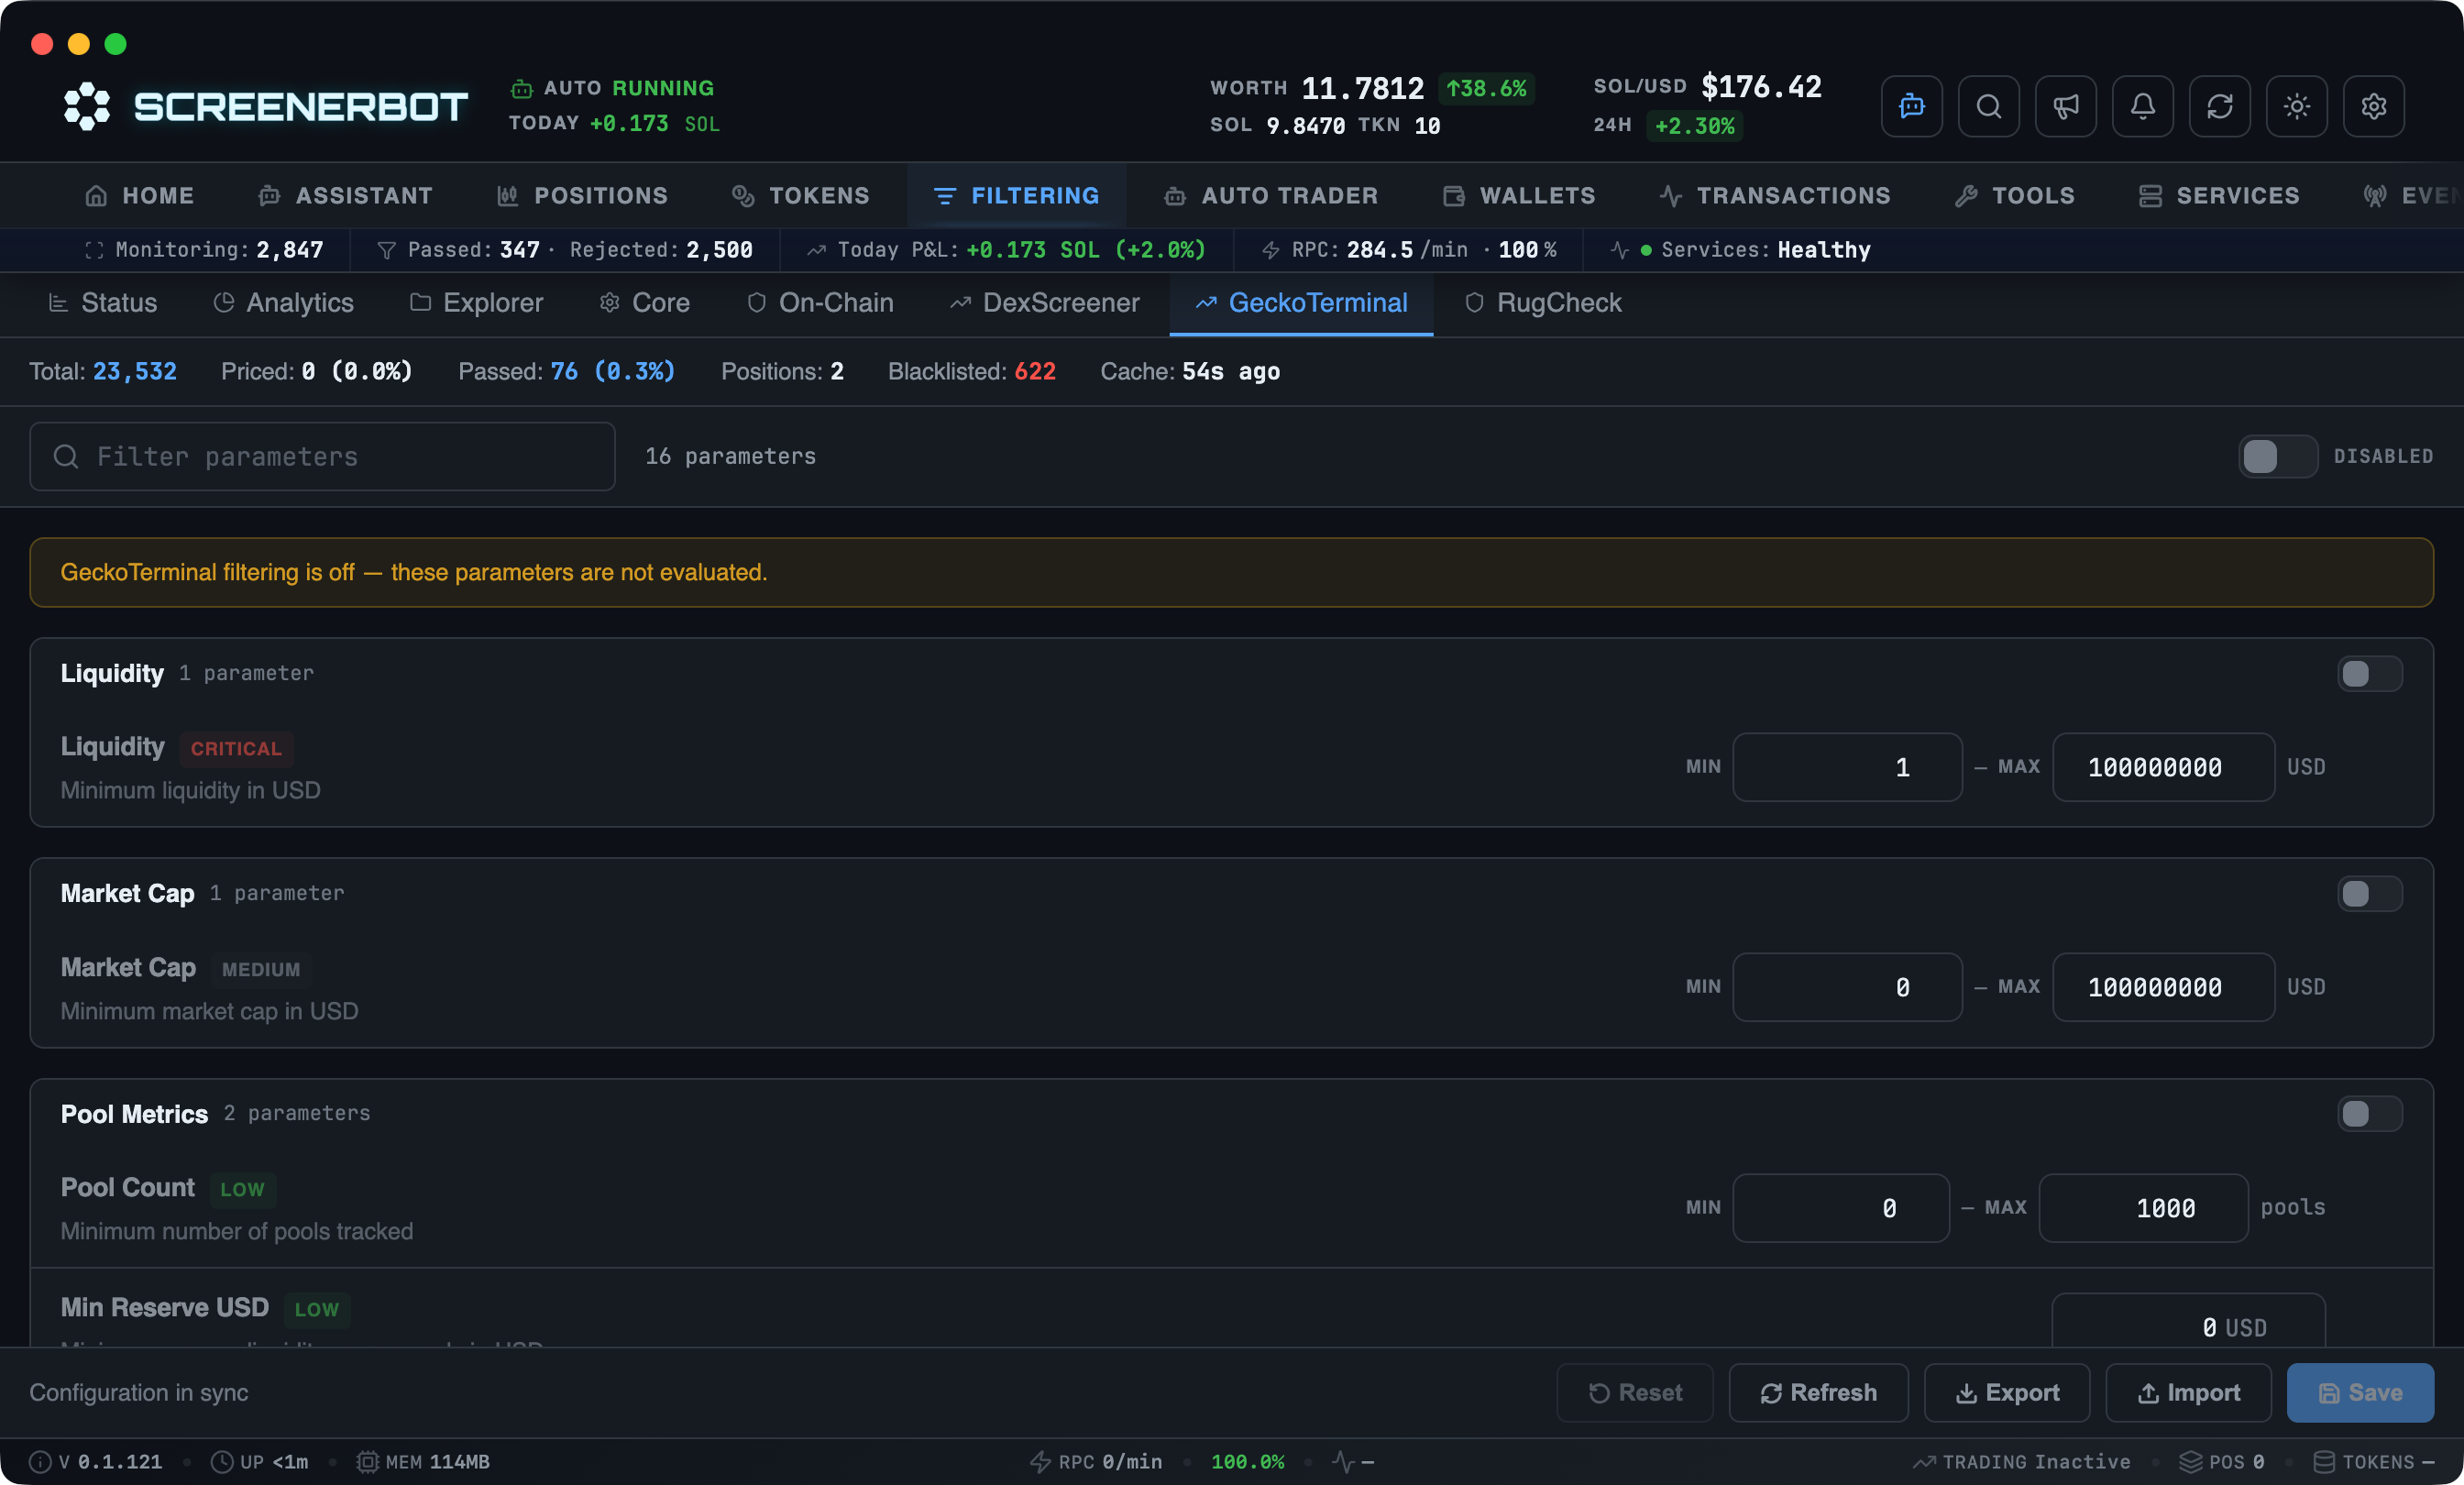Switch to the Analytics sub-tab
Screen dimensions: 2464x1485
click(x=283, y=303)
